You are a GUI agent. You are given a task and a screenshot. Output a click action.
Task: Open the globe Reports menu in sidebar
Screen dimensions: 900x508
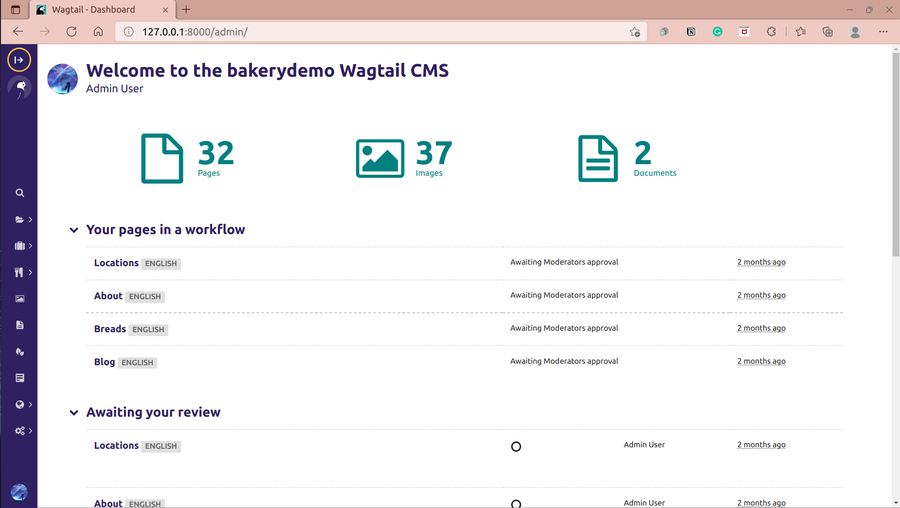pos(20,404)
